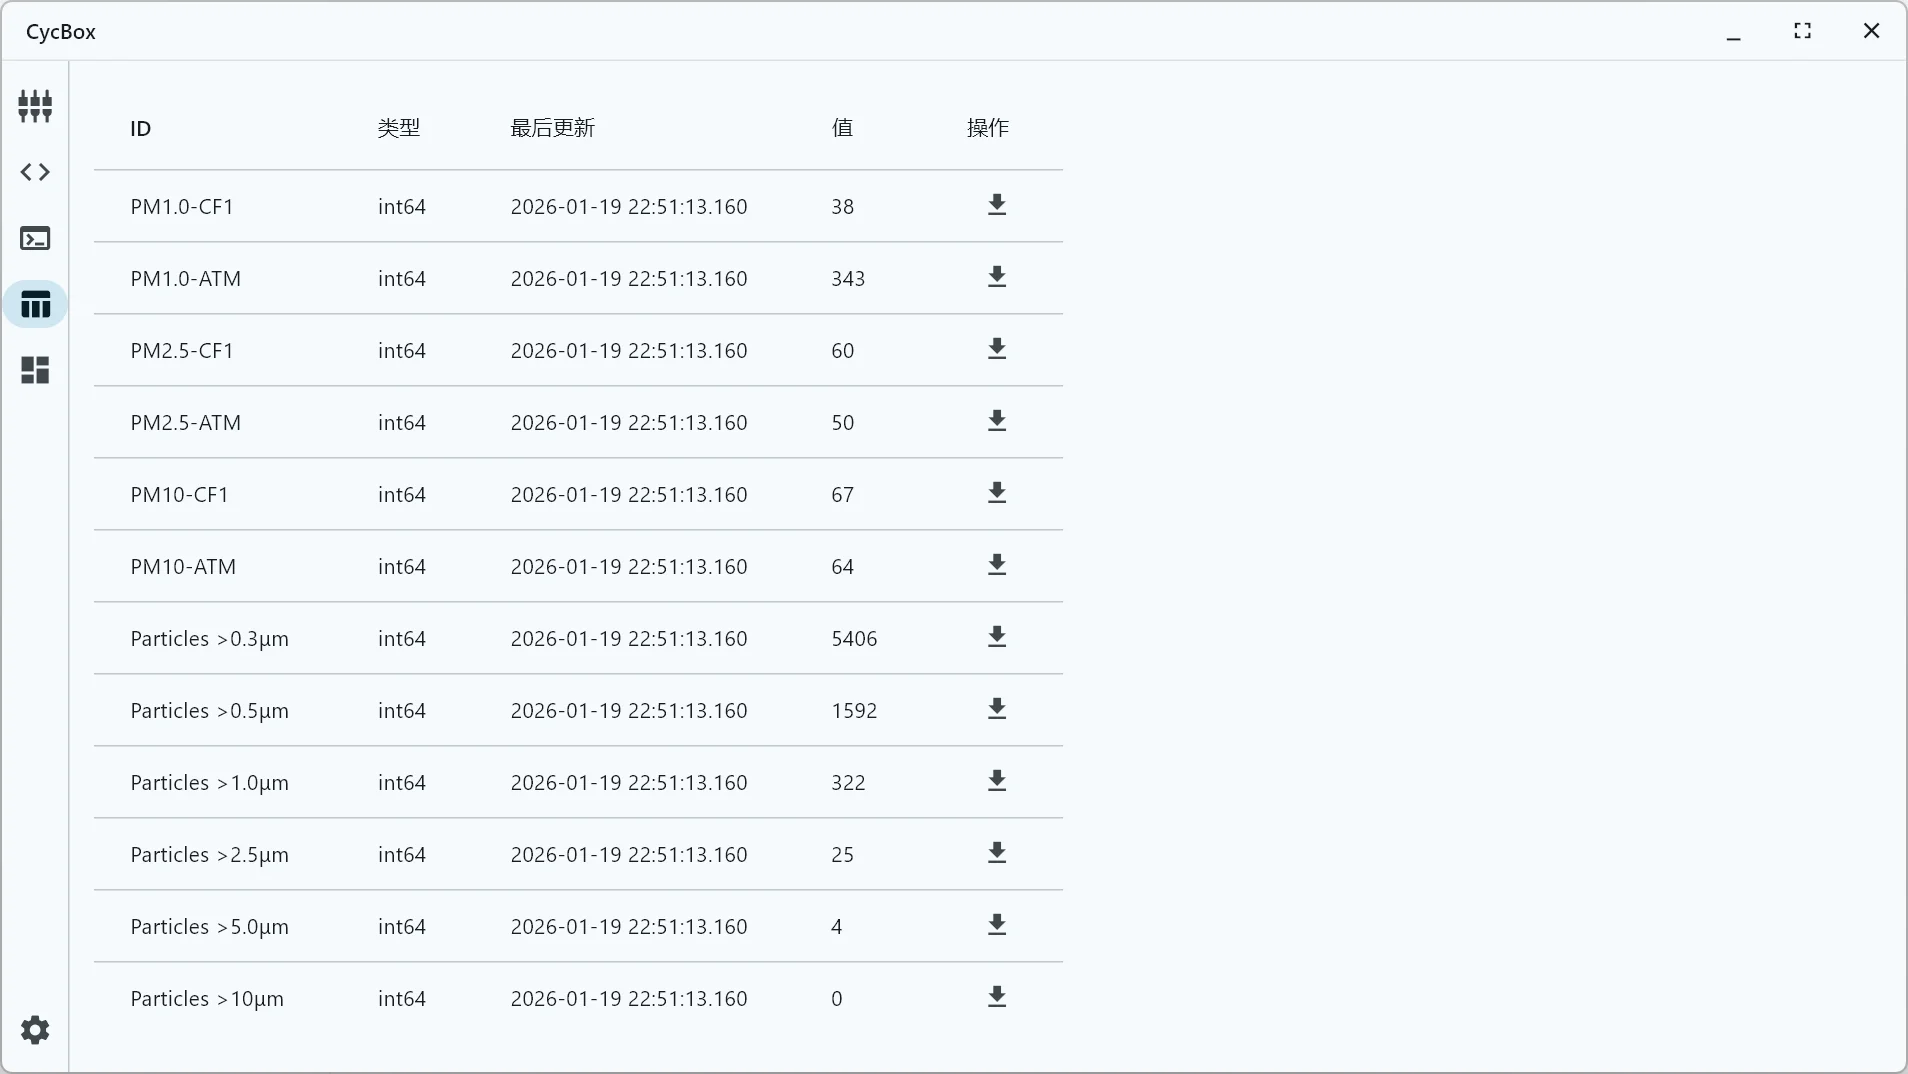Image resolution: width=1908 pixels, height=1074 pixels.
Task: Download the PM1.0-ATM row data
Action: tap(997, 277)
